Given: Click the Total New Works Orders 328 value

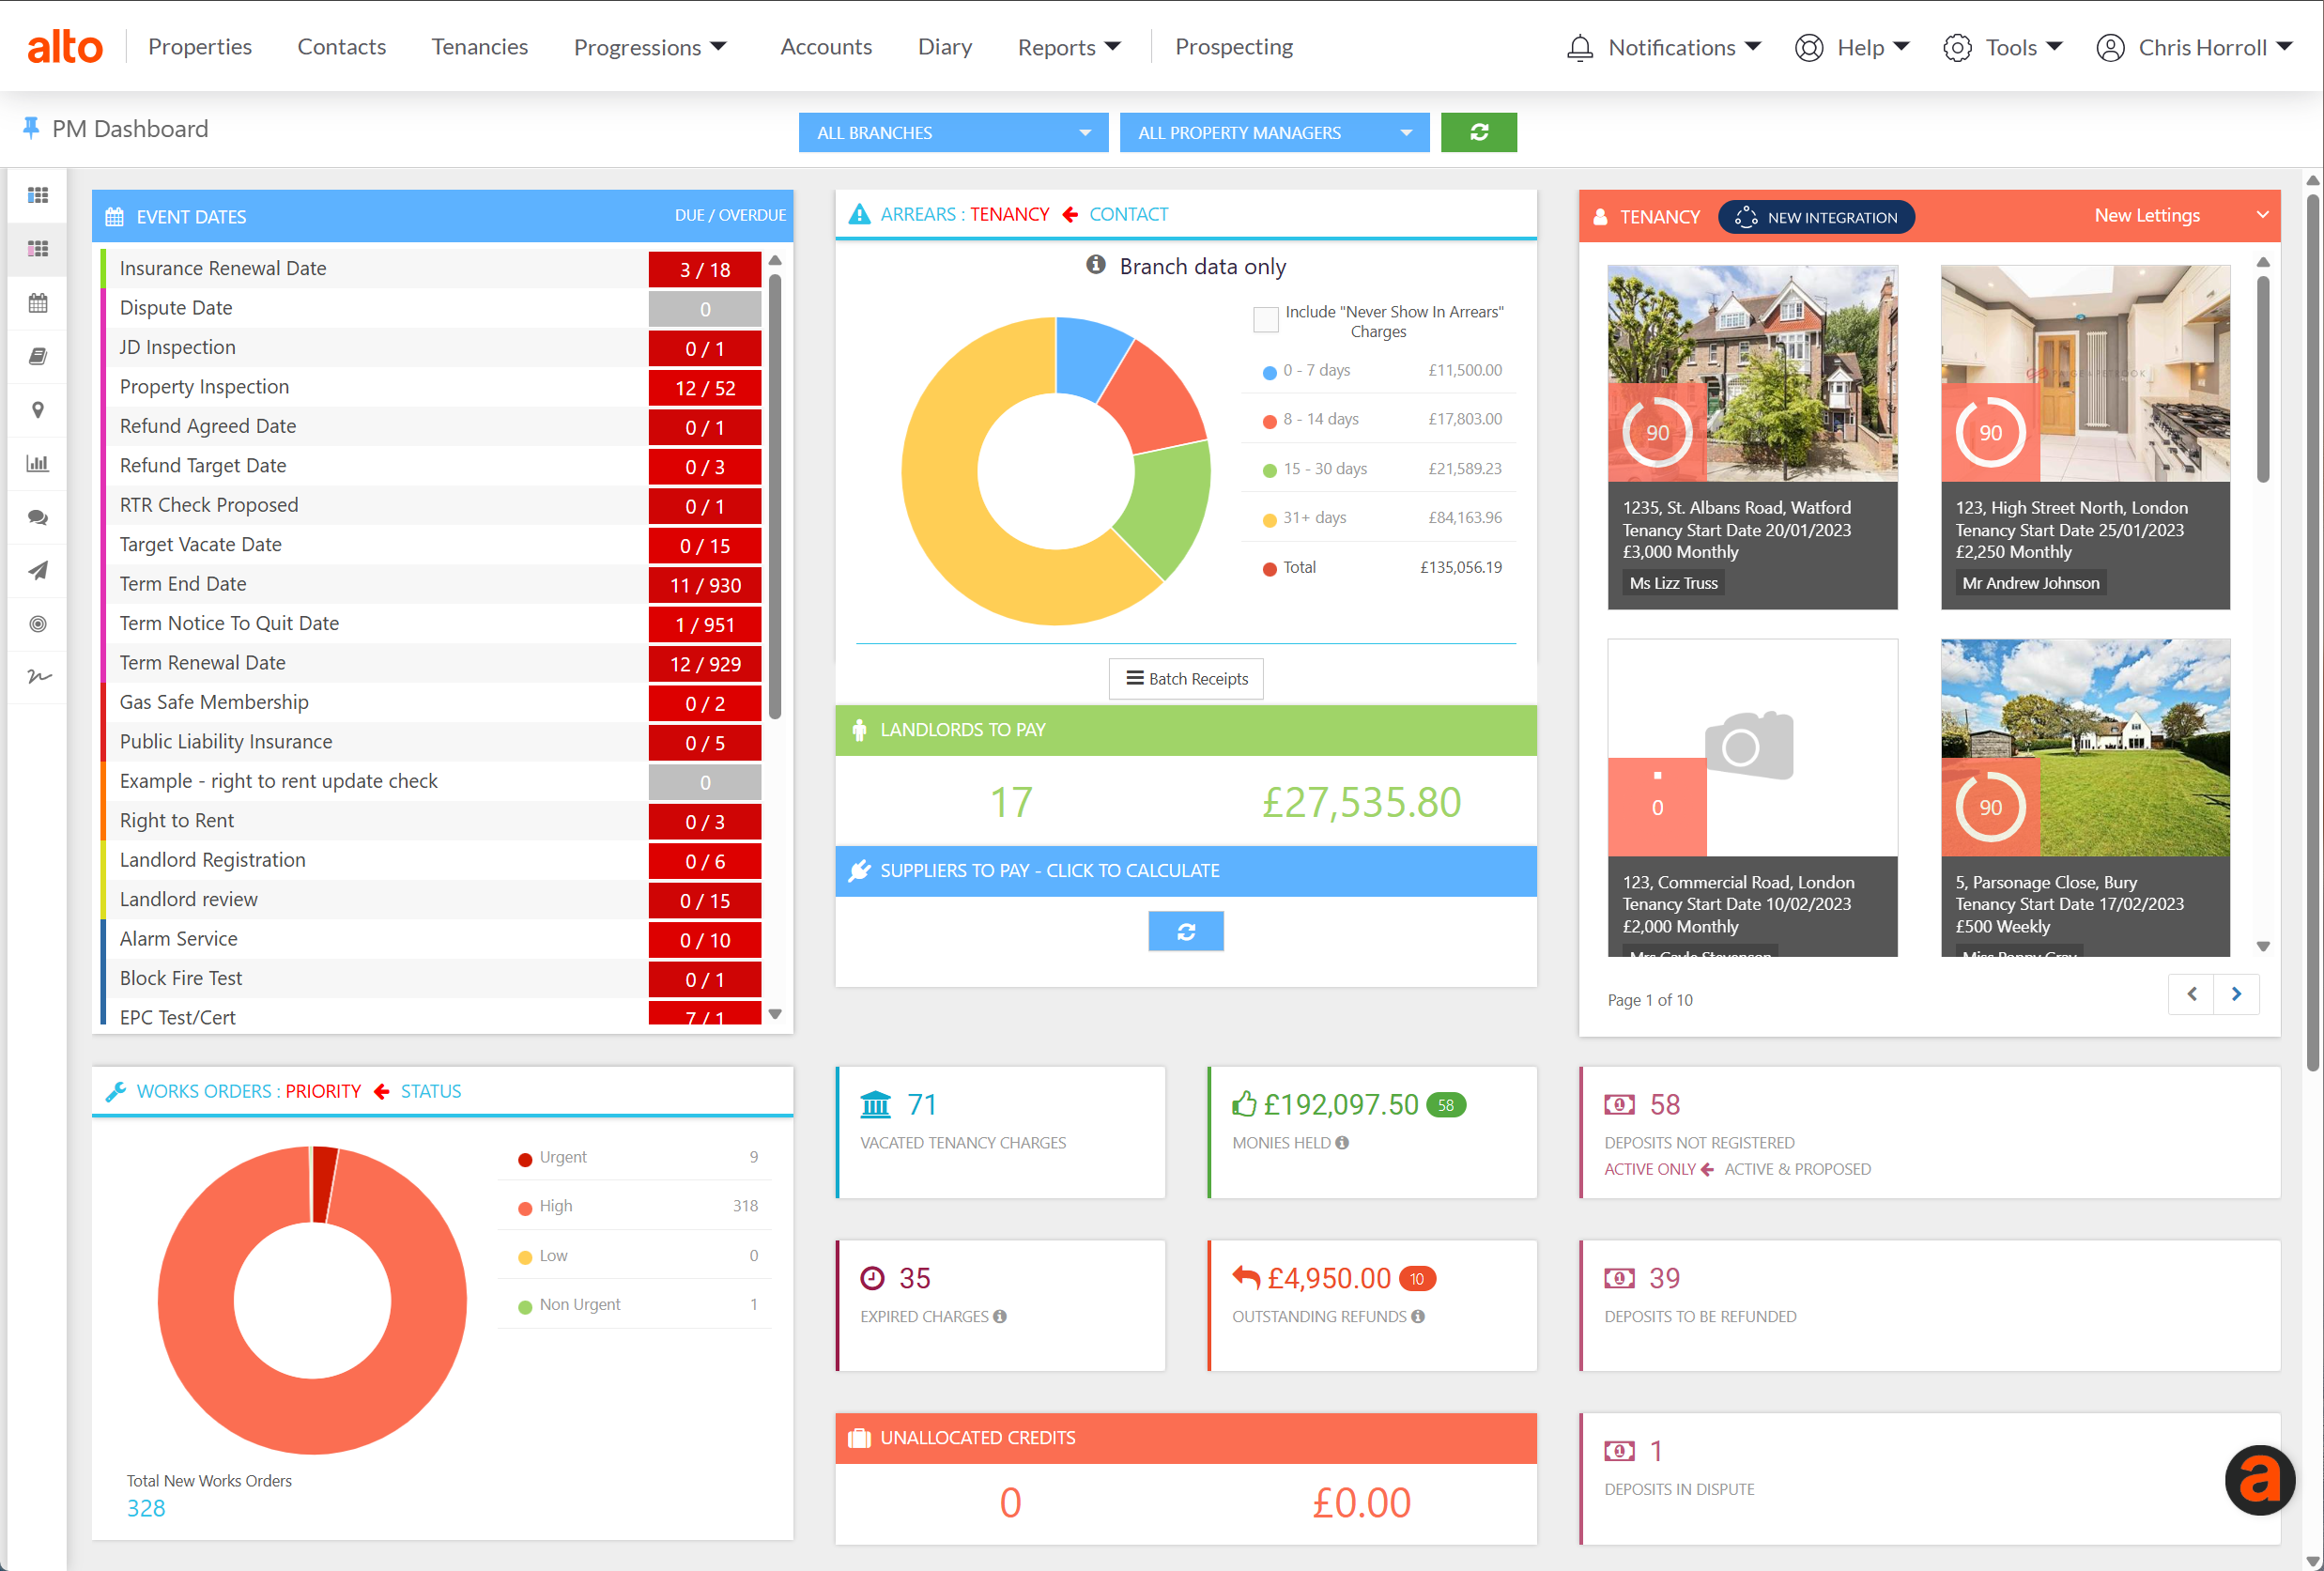Looking at the screenshot, I should tap(146, 1508).
